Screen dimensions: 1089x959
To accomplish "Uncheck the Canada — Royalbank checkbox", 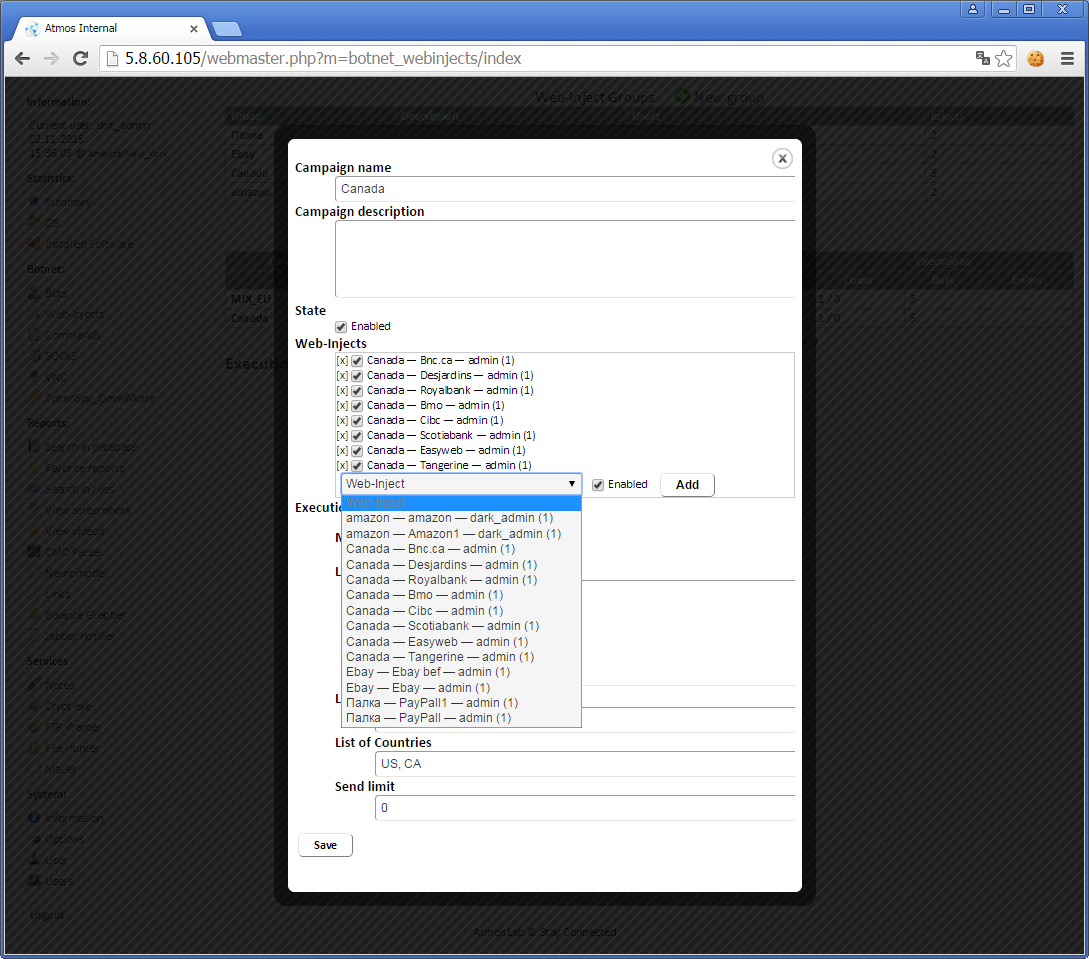I will point(357,391).
